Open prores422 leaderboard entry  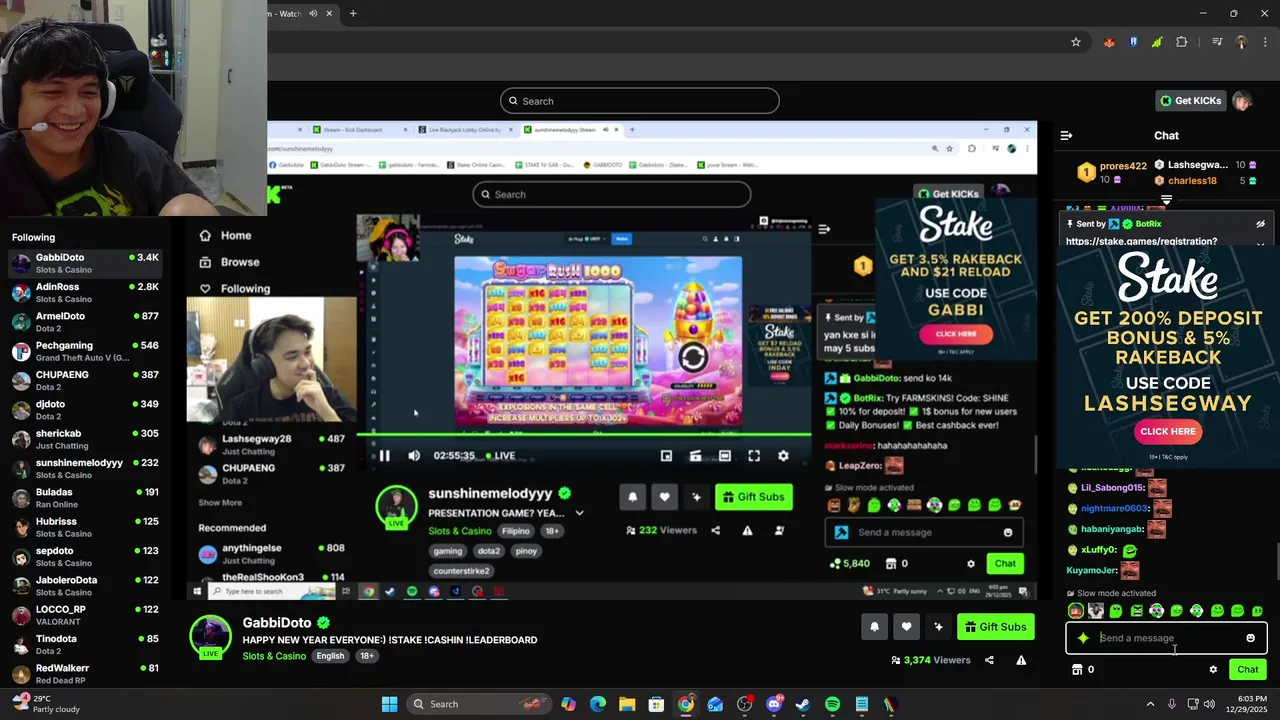tap(1123, 166)
